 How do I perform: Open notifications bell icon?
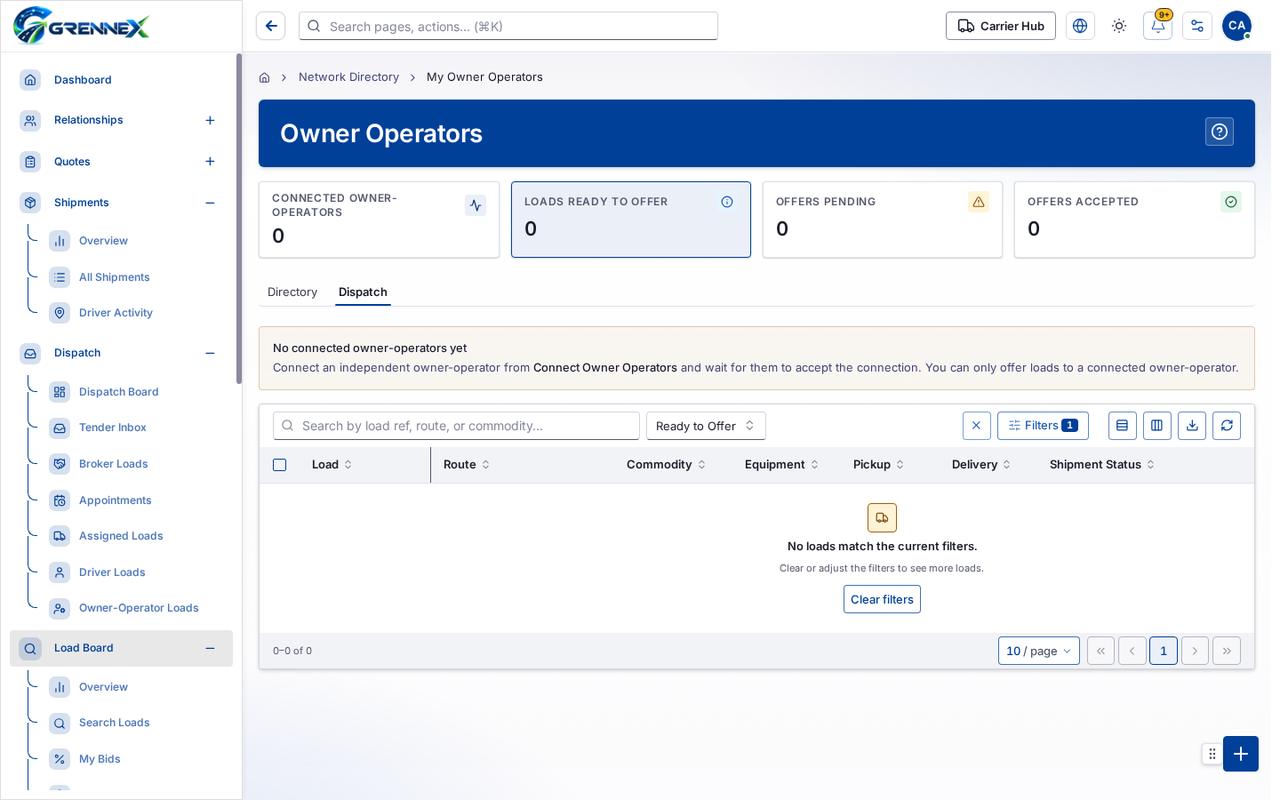[1158, 26]
